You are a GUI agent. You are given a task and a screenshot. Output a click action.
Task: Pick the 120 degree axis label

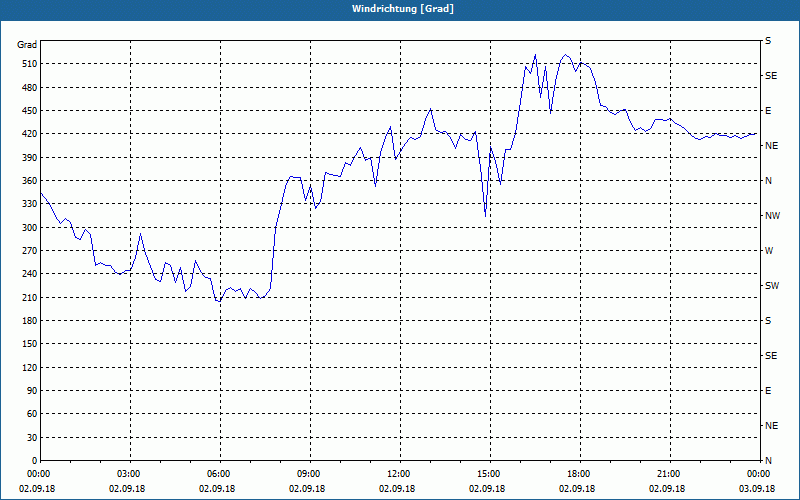29,367
